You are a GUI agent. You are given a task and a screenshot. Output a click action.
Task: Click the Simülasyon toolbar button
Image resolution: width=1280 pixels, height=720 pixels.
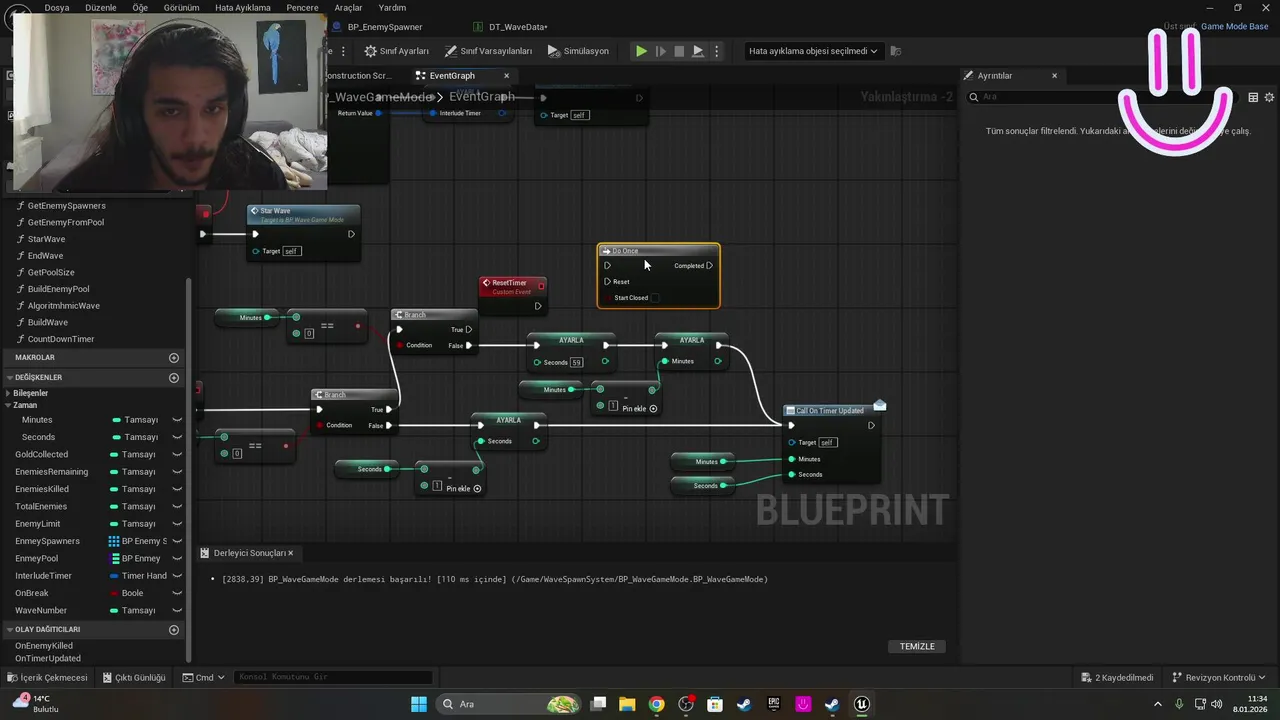point(578,51)
